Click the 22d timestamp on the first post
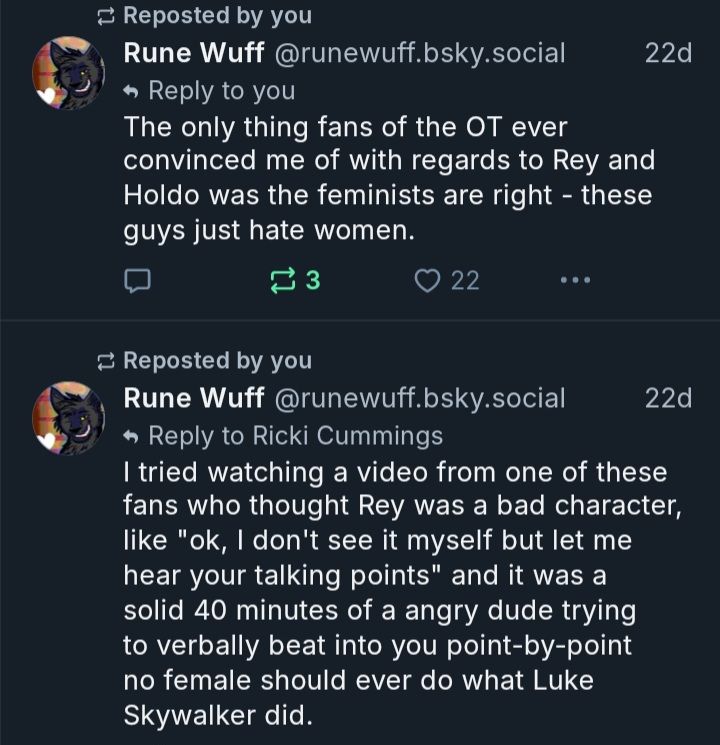Viewport: 720px width, 745px height. click(x=668, y=53)
